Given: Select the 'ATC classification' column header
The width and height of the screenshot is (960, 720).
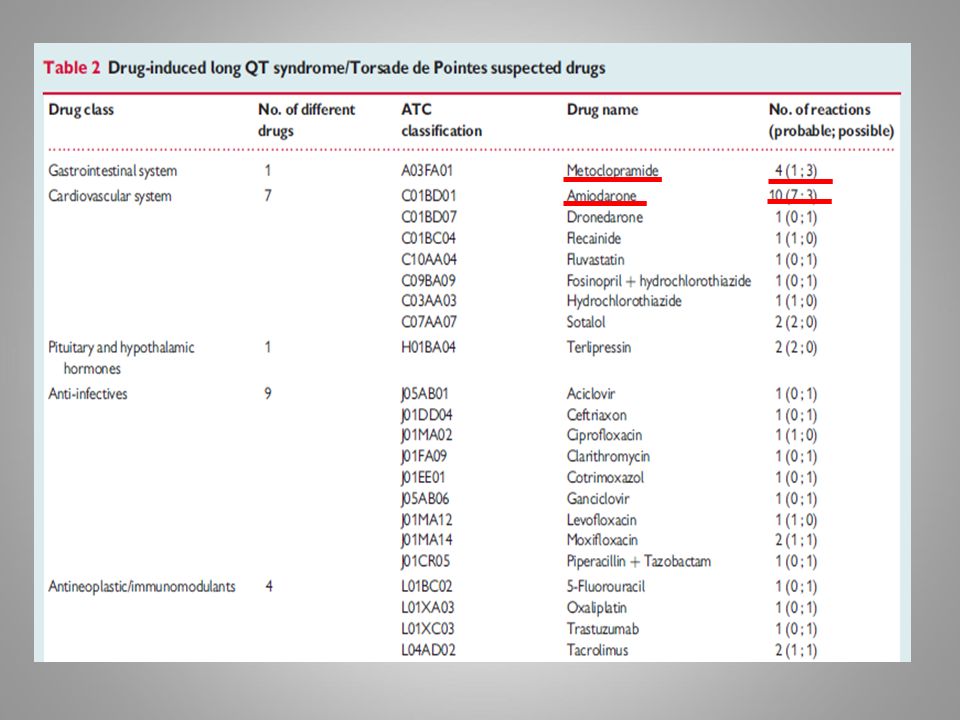Looking at the screenshot, I should (441, 120).
